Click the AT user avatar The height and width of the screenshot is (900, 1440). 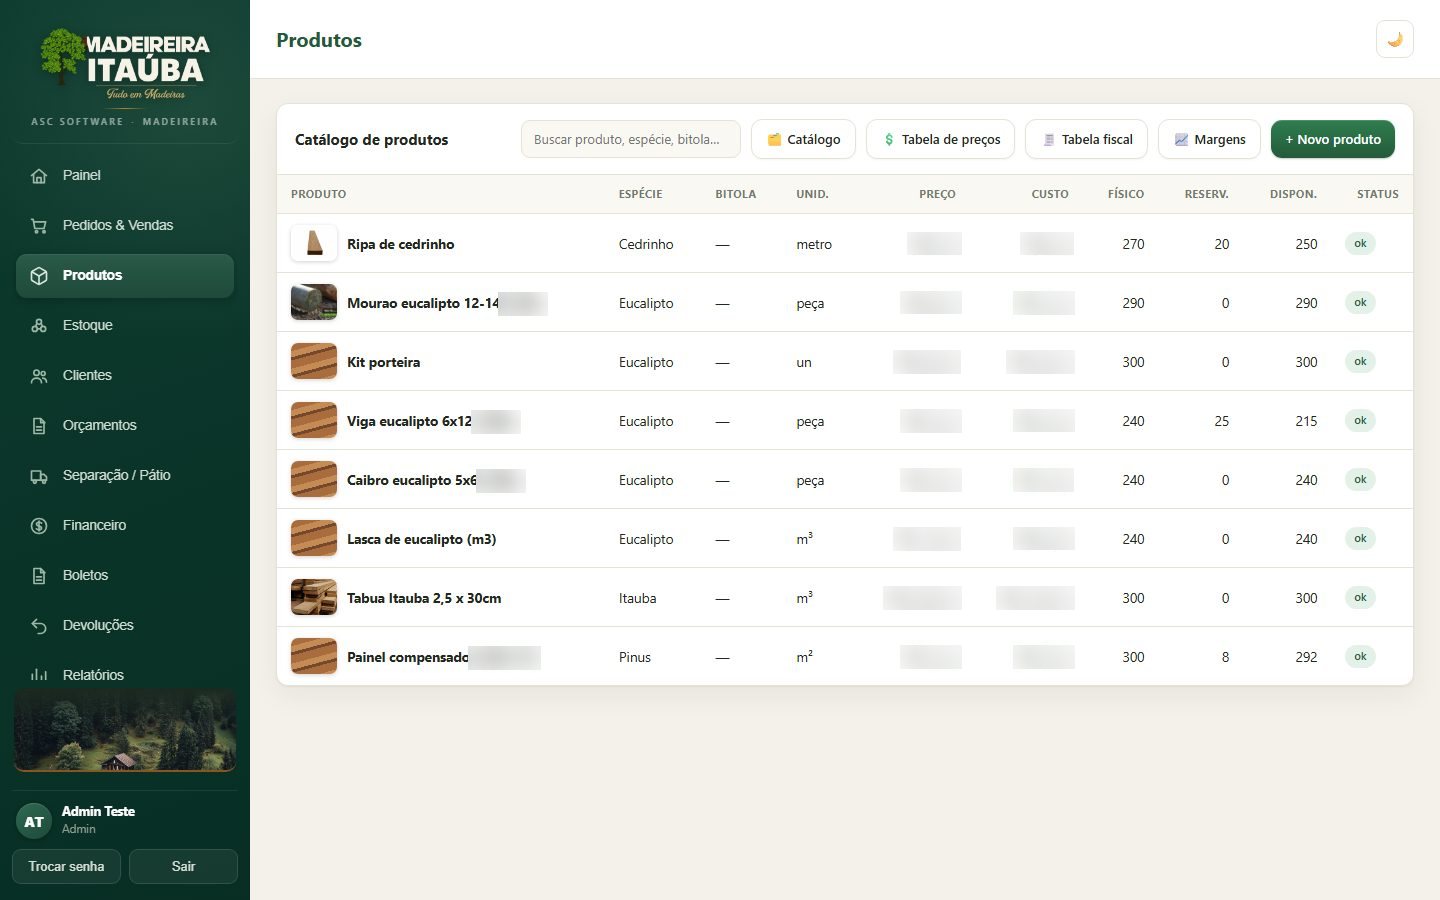pyautogui.click(x=34, y=821)
